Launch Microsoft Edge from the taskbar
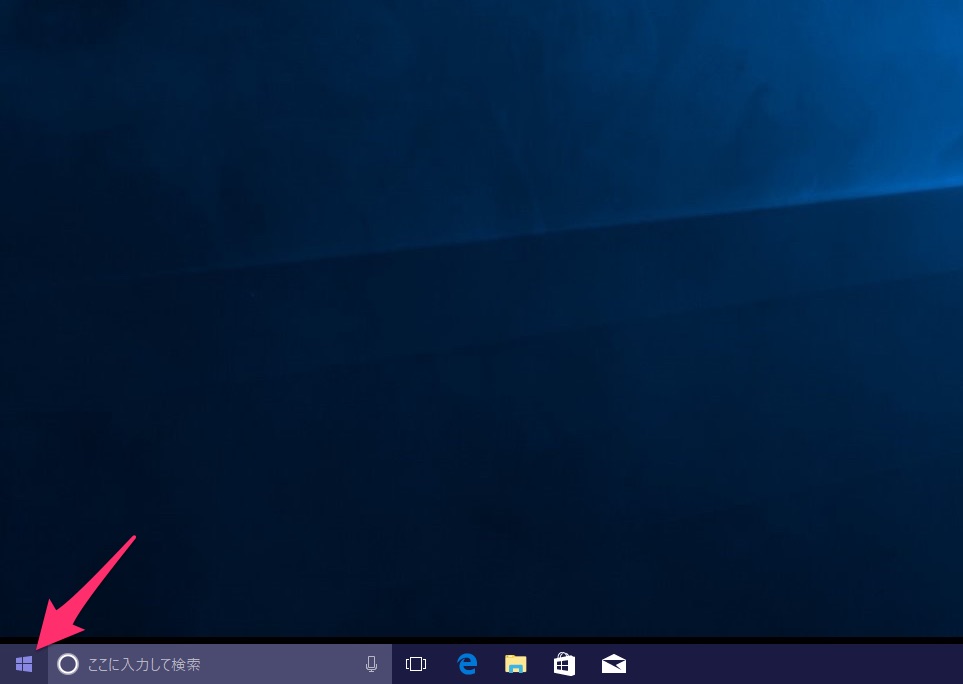 click(x=467, y=664)
